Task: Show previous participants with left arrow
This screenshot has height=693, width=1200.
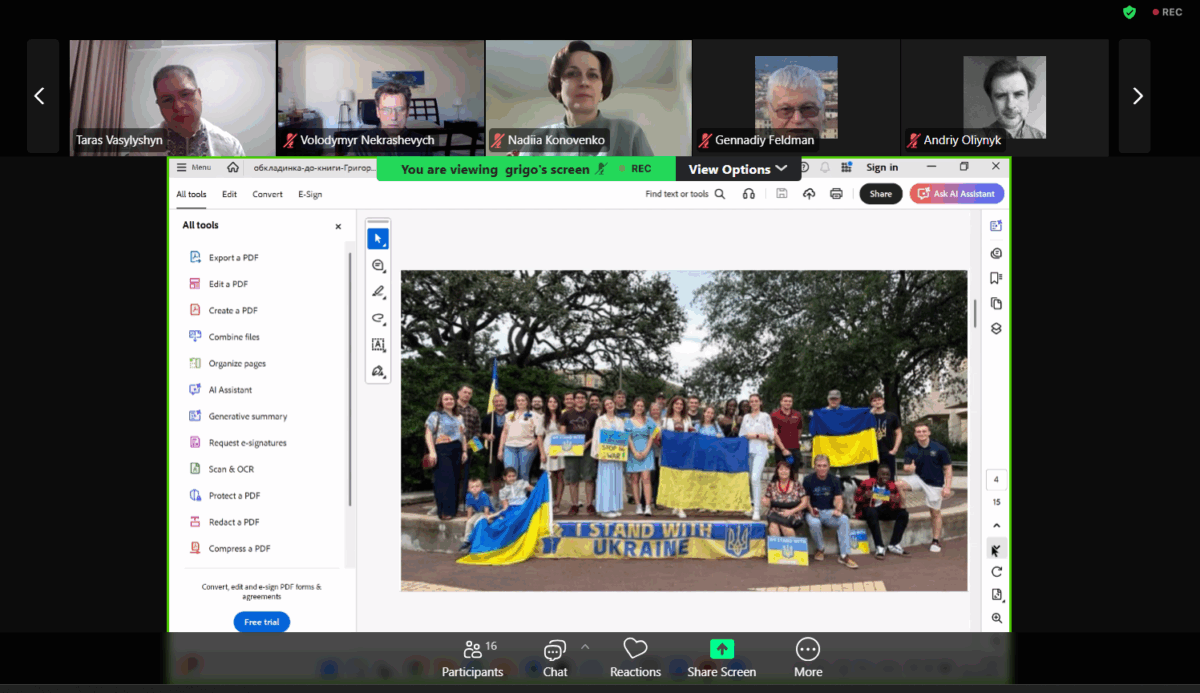Action: click(40, 96)
